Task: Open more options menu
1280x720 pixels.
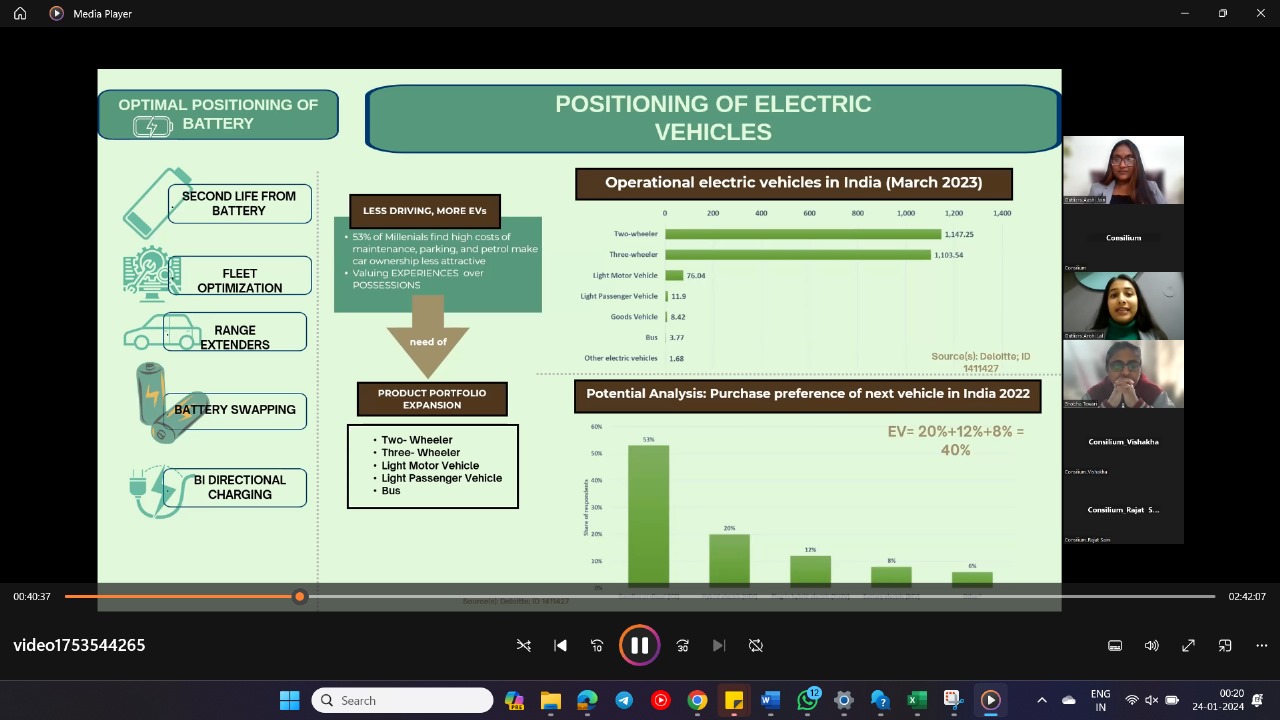Action: (x=1261, y=646)
